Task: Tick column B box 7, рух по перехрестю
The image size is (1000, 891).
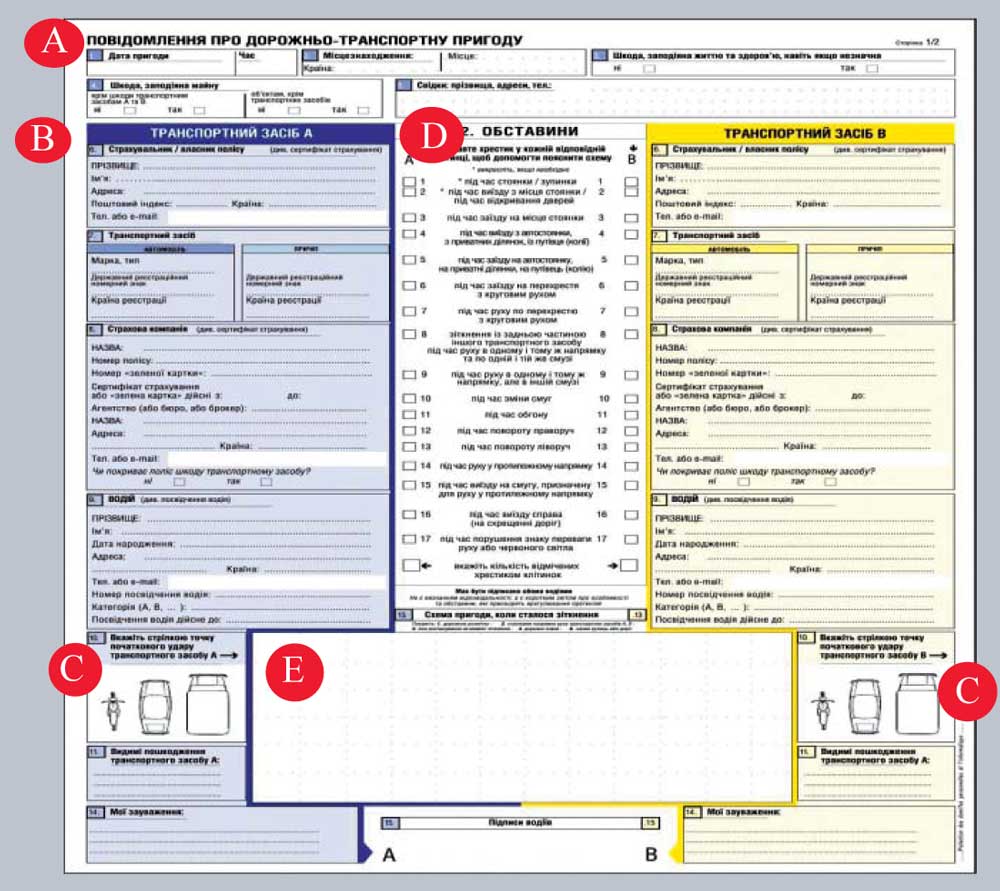Action: 631,311
